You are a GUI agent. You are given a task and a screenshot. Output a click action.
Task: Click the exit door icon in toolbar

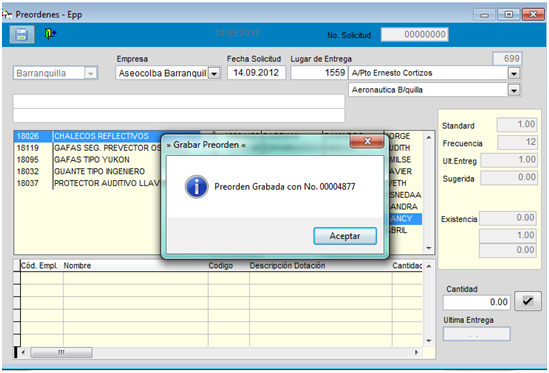coord(50,34)
